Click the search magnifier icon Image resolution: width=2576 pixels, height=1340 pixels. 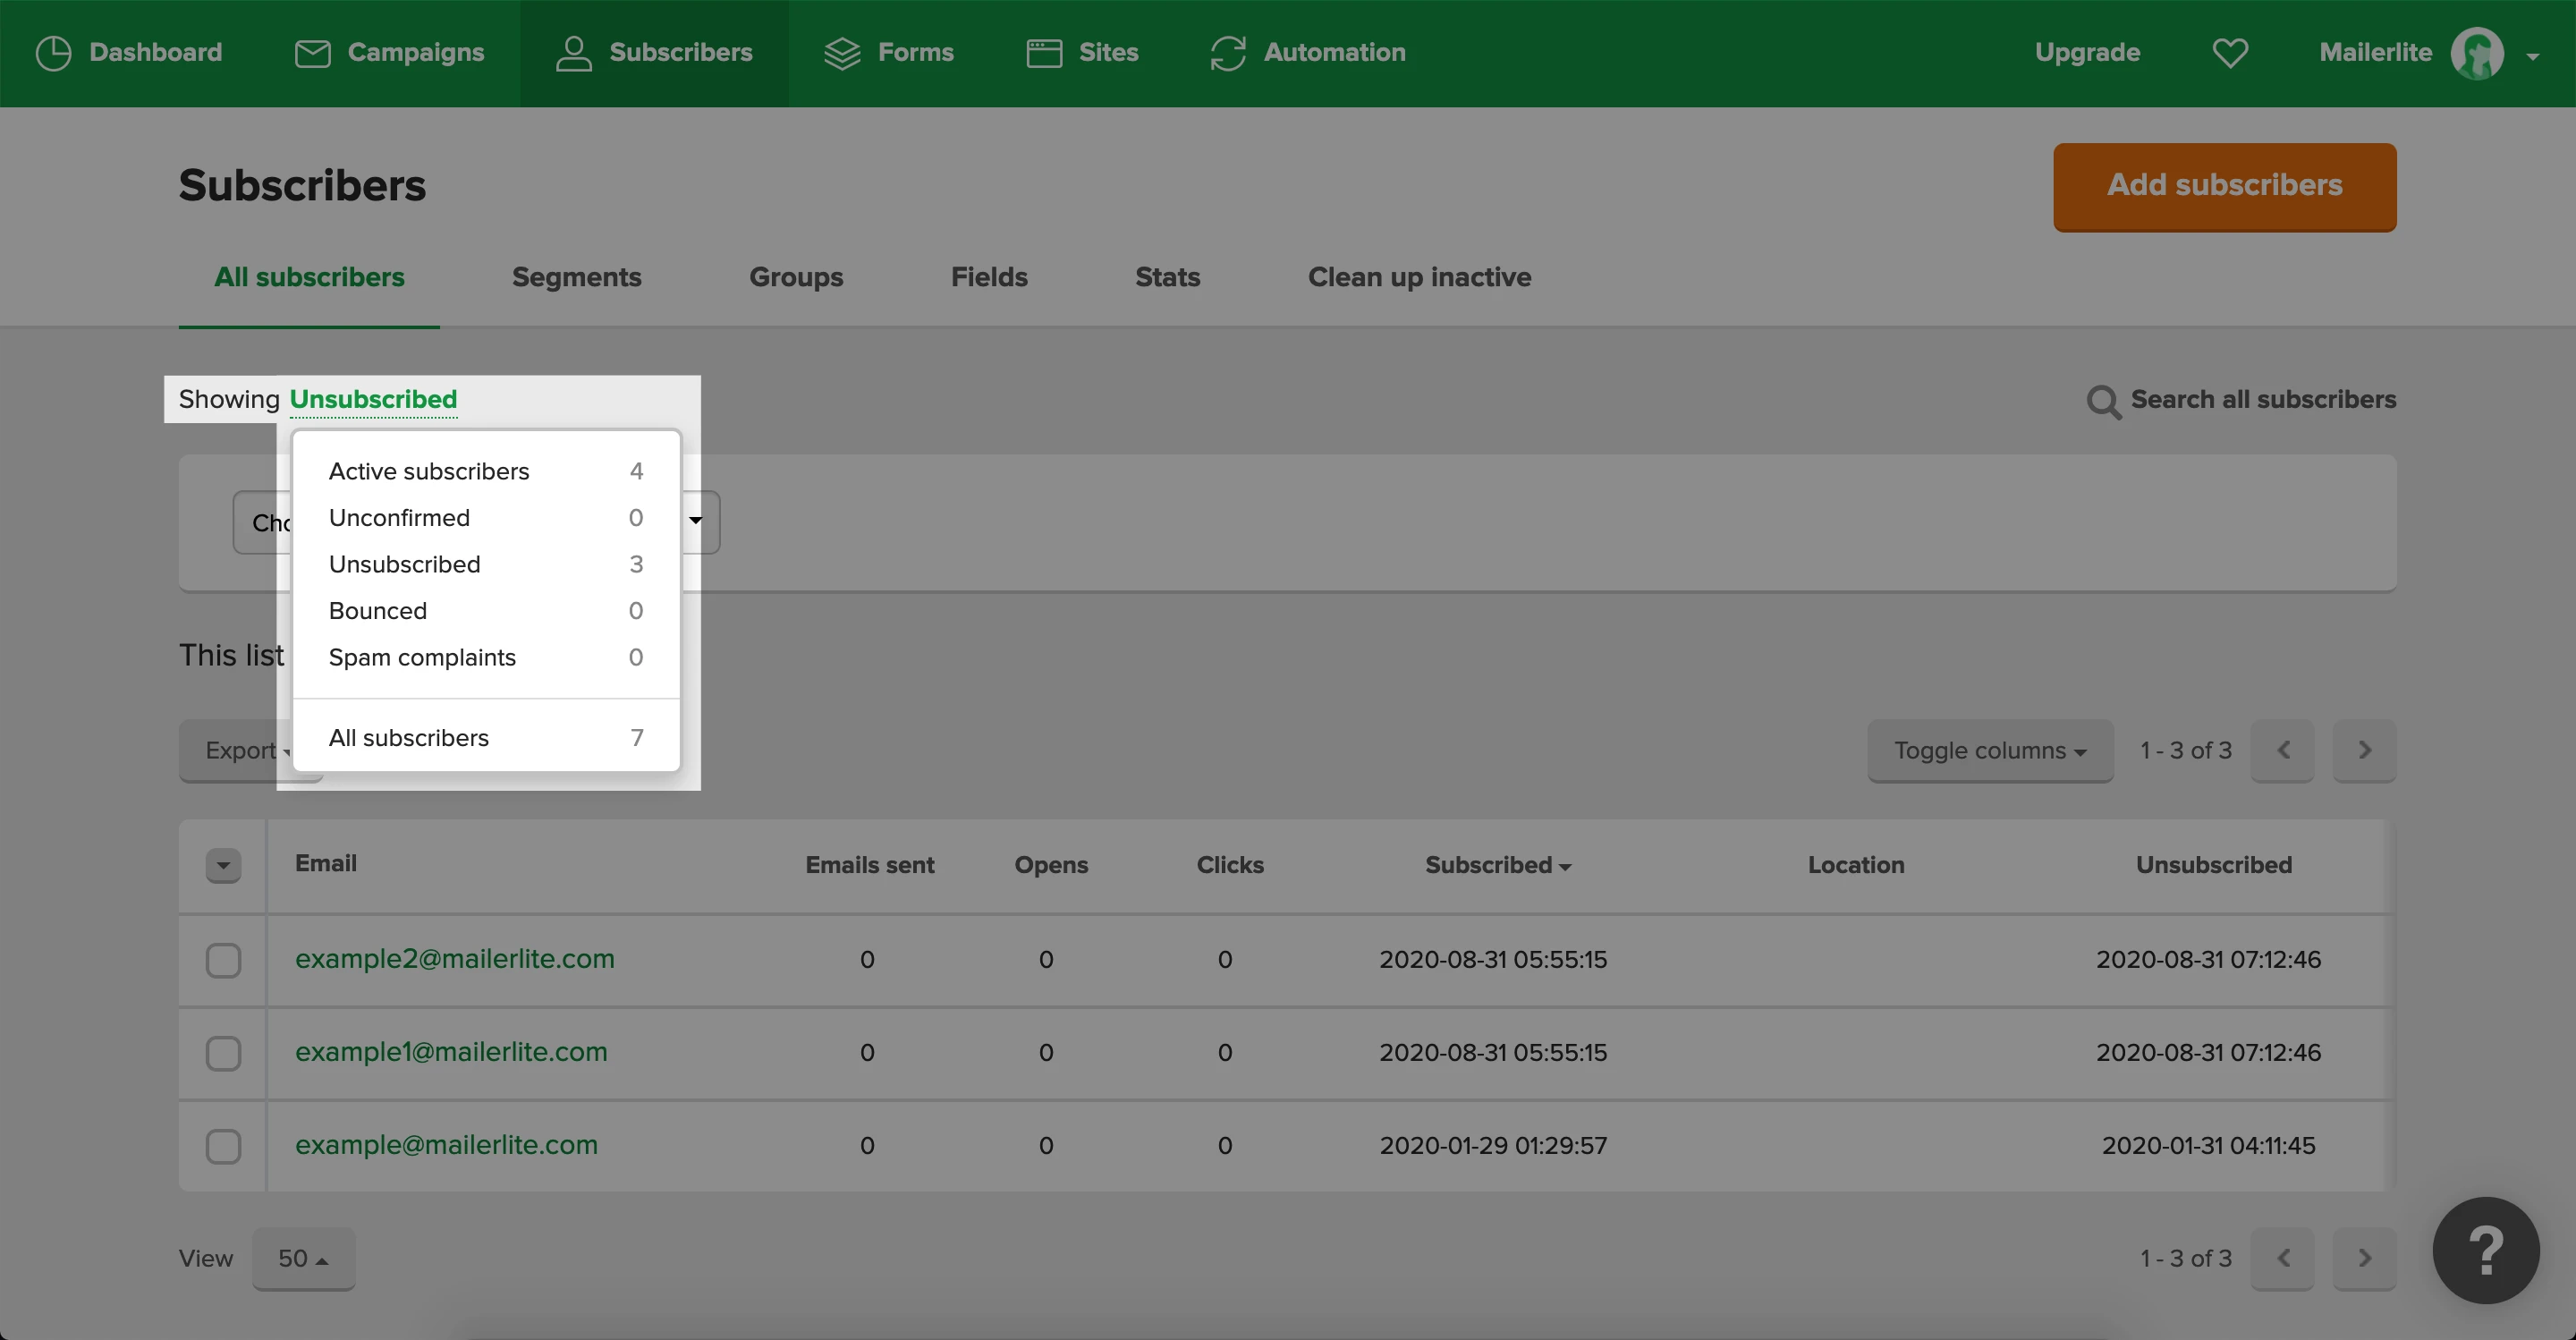(2103, 401)
